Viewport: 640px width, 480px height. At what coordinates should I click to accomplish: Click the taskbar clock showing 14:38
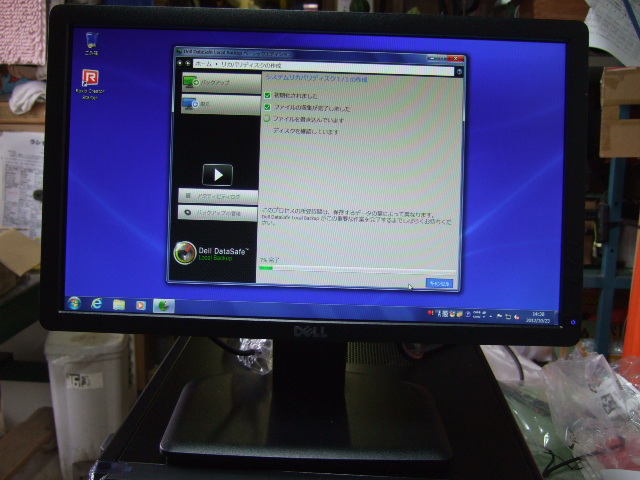[538, 317]
